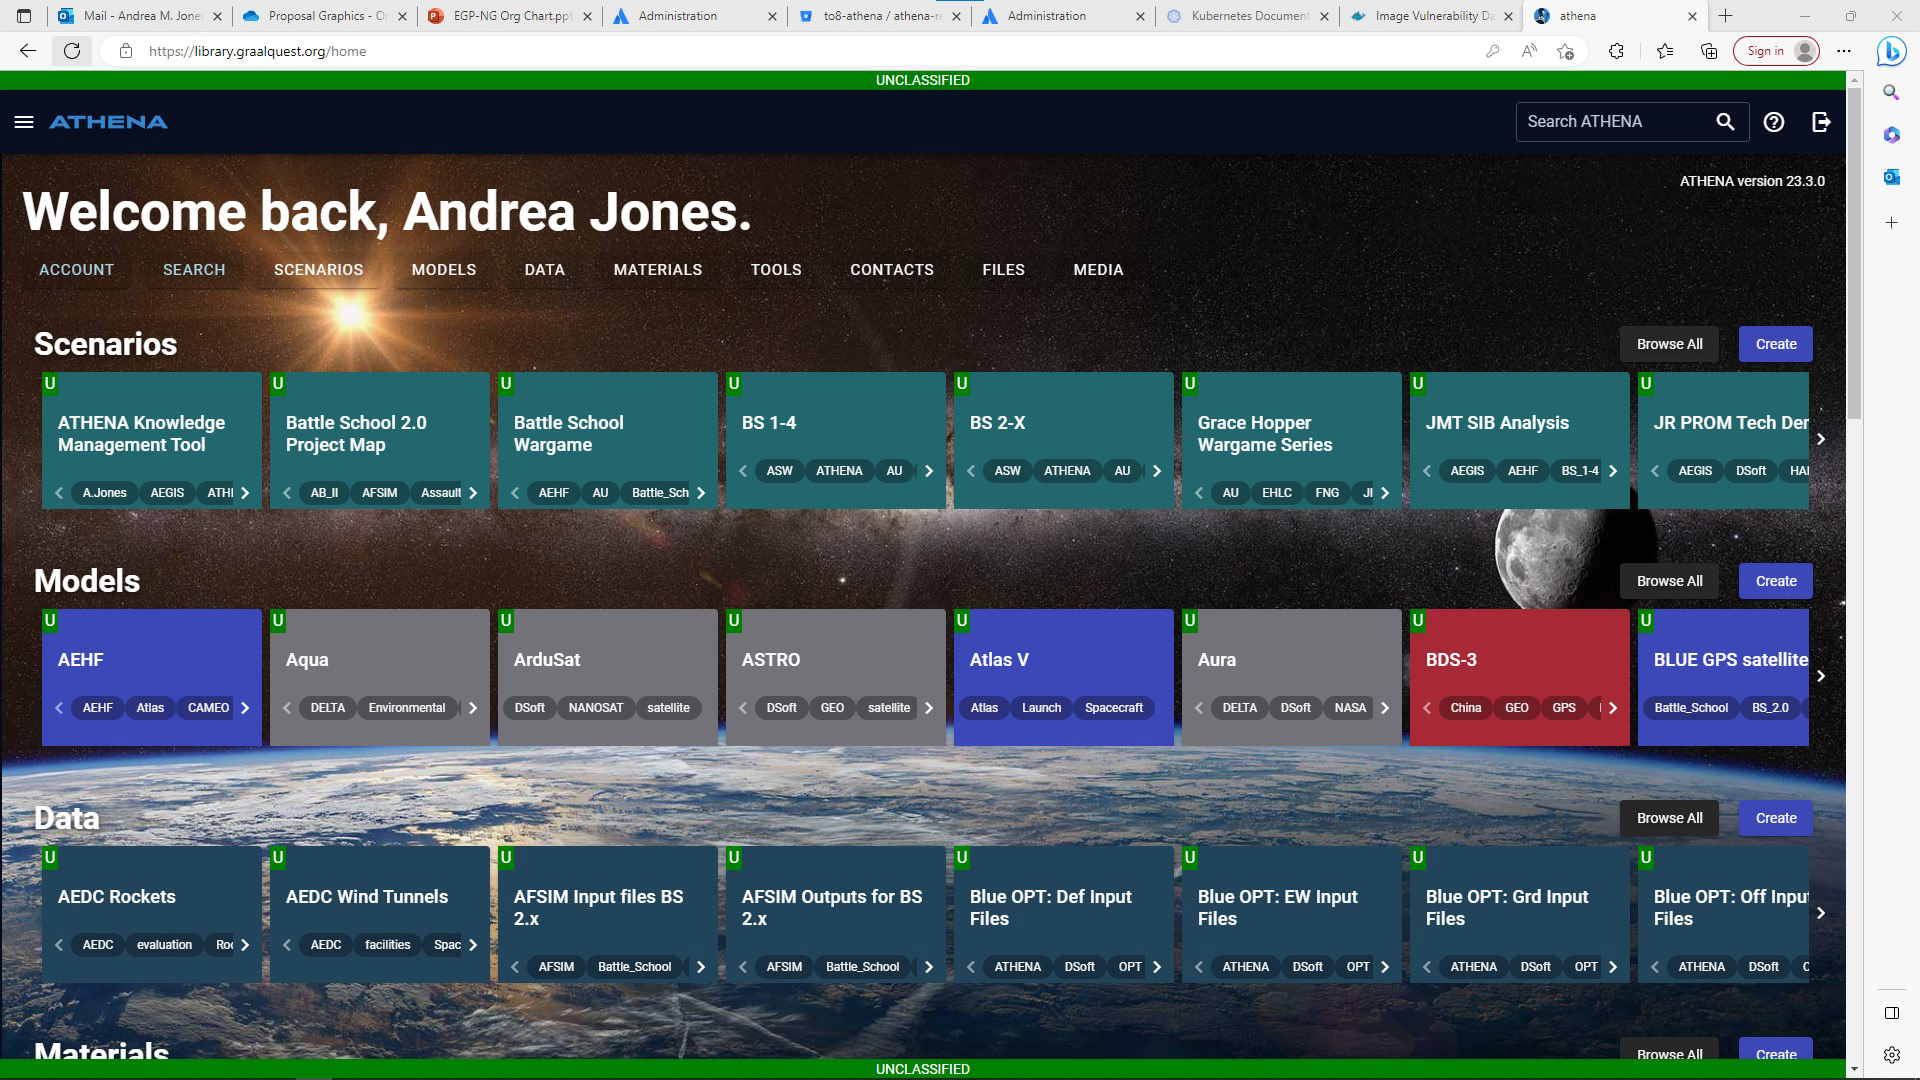Click the China tag on BDS-3
This screenshot has width=1920, height=1080.
pos(1465,708)
